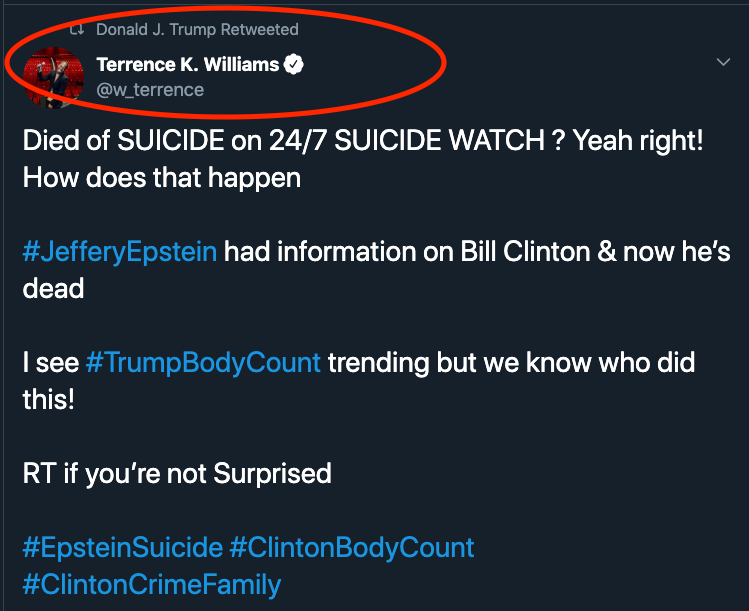749x611 pixels.
Task: Click the Terrence K. Williams display name
Action: pos(187,65)
